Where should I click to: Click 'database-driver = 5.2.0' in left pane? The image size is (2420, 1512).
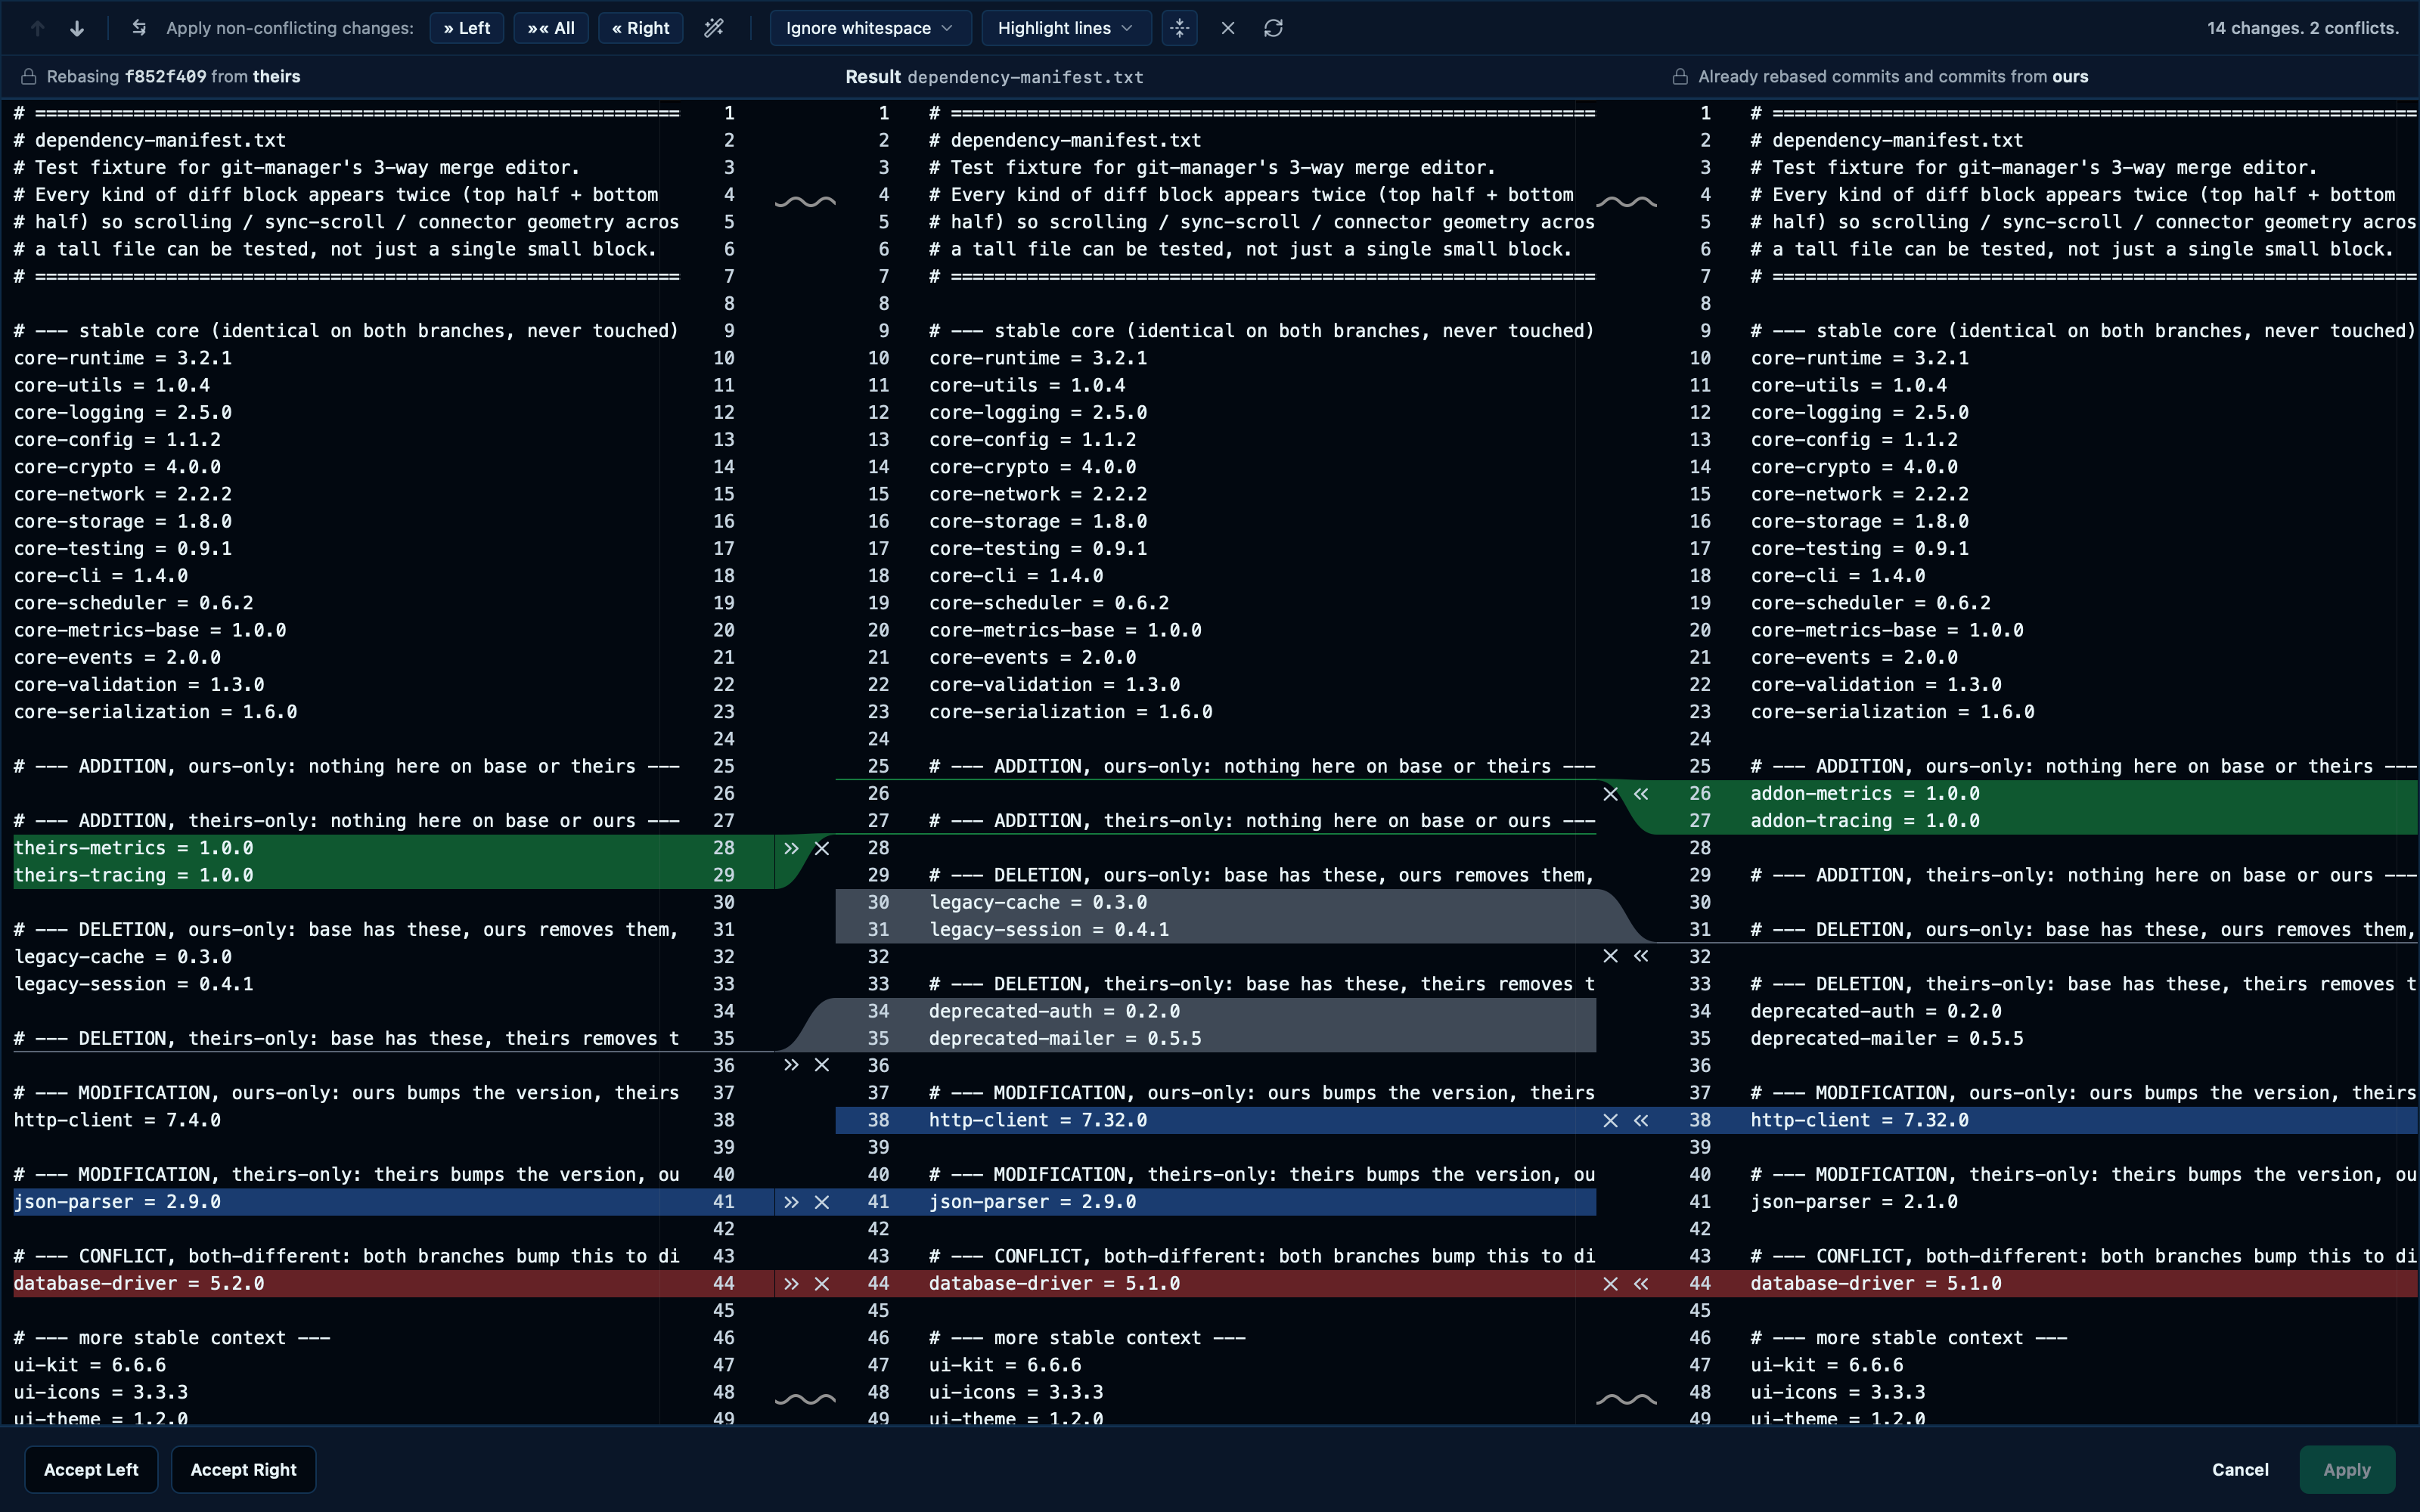pyautogui.click(x=139, y=1284)
